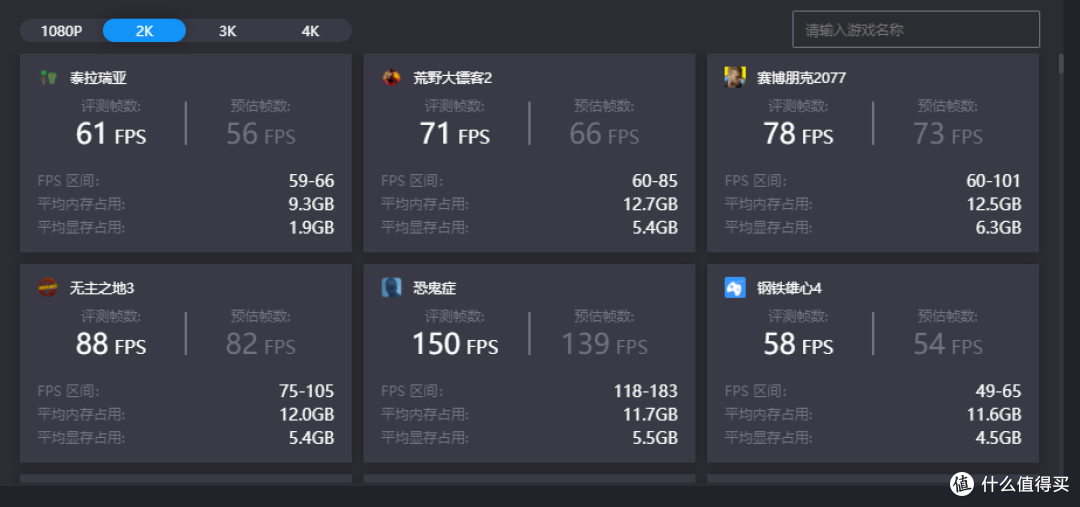This screenshot has width=1080, height=507.
Task: Click the 赛博朋克2077 game icon
Action: [735, 77]
